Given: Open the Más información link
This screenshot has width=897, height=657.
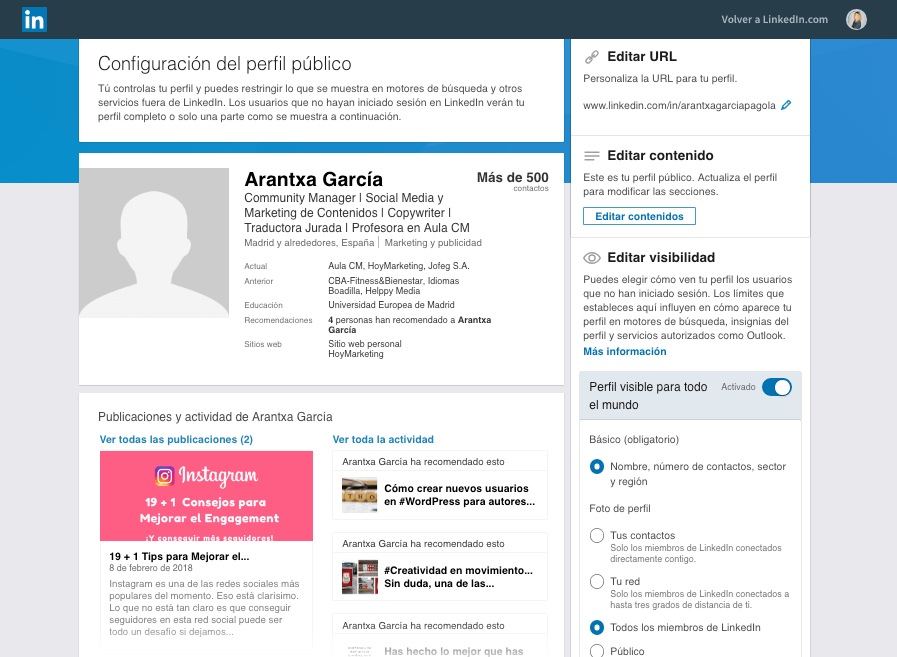Looking at the screenshot, I should click(x=624, y=351).
